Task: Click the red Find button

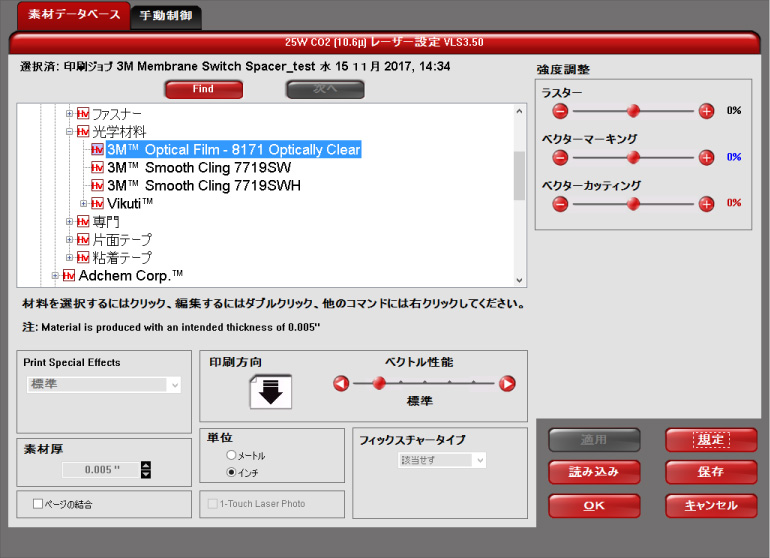Action: (204, 89)
